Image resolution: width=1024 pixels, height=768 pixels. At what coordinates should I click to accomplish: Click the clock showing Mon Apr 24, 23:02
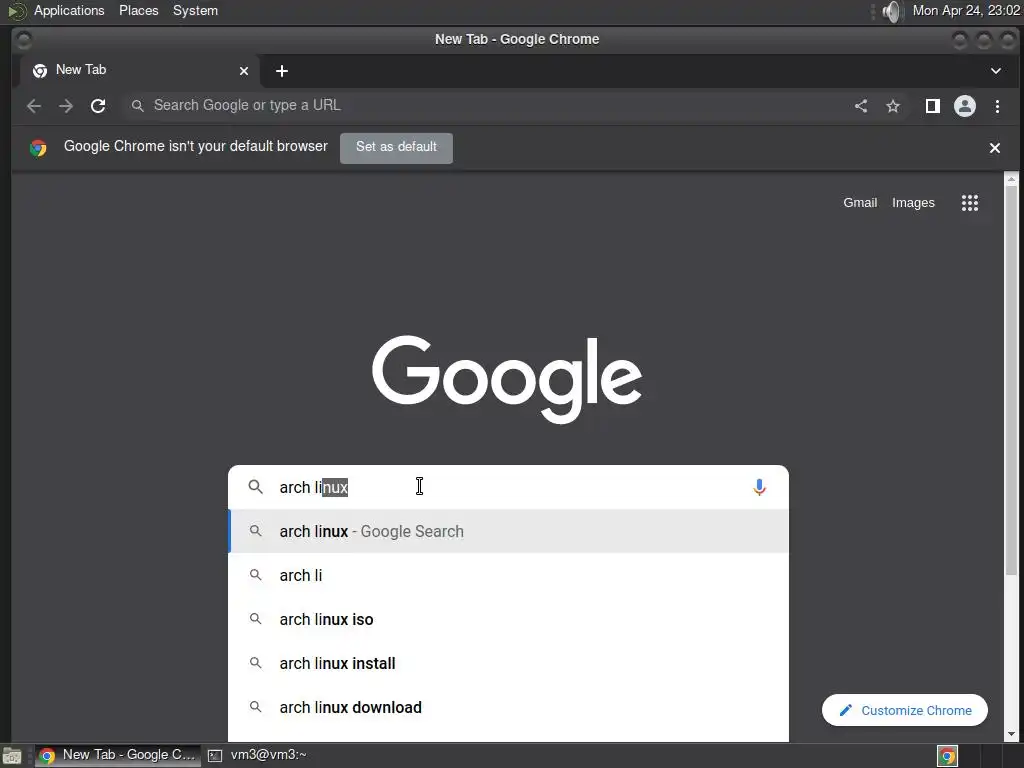click(x=965, y=11)
